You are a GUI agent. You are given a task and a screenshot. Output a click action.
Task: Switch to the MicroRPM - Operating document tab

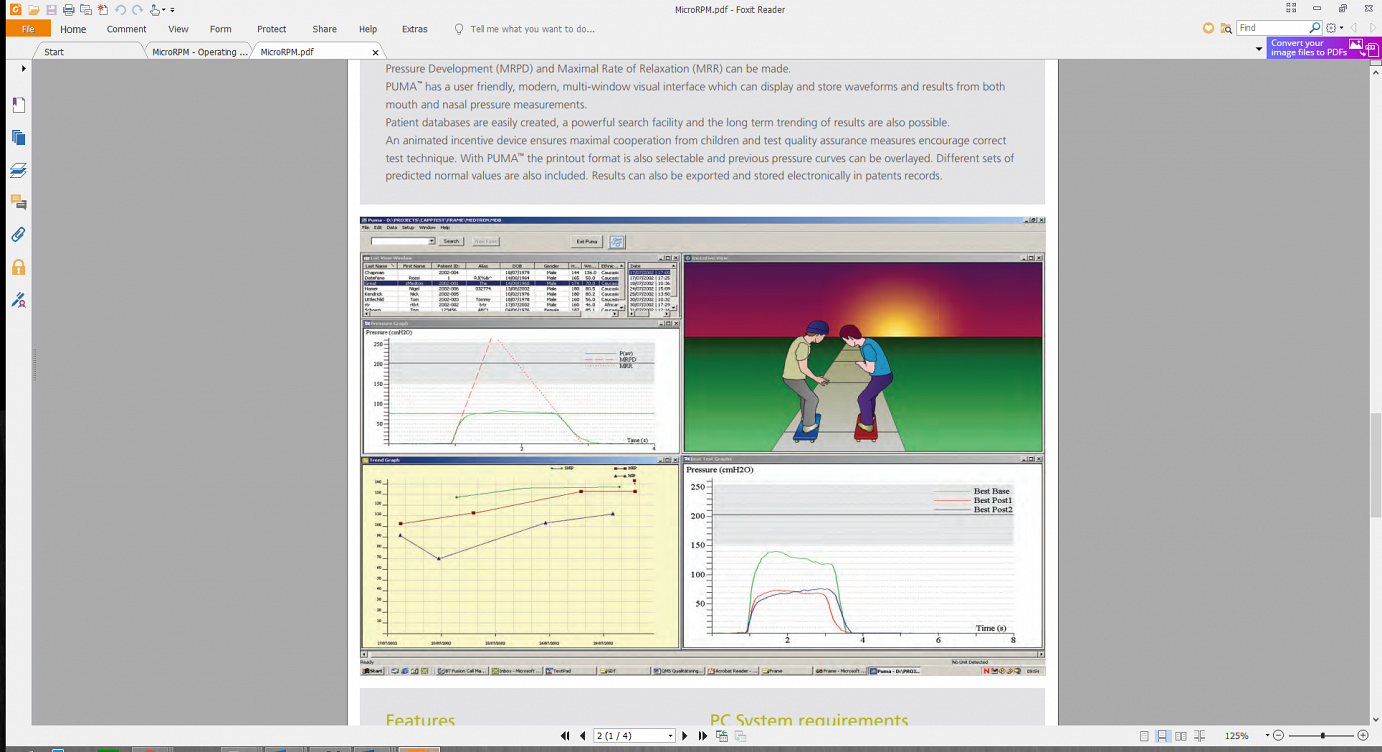(200, 52)
